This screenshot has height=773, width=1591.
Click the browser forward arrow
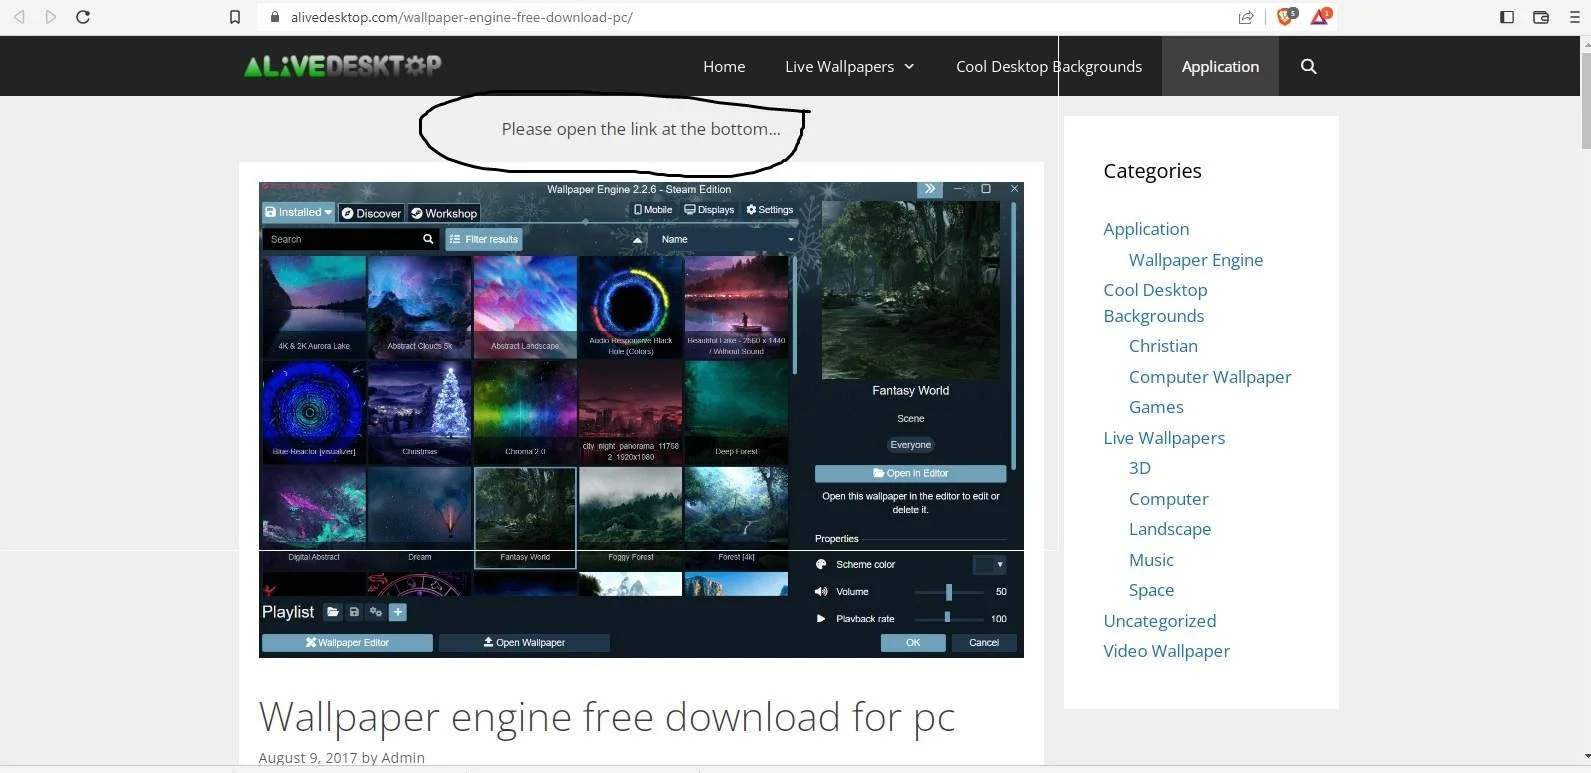51,17
